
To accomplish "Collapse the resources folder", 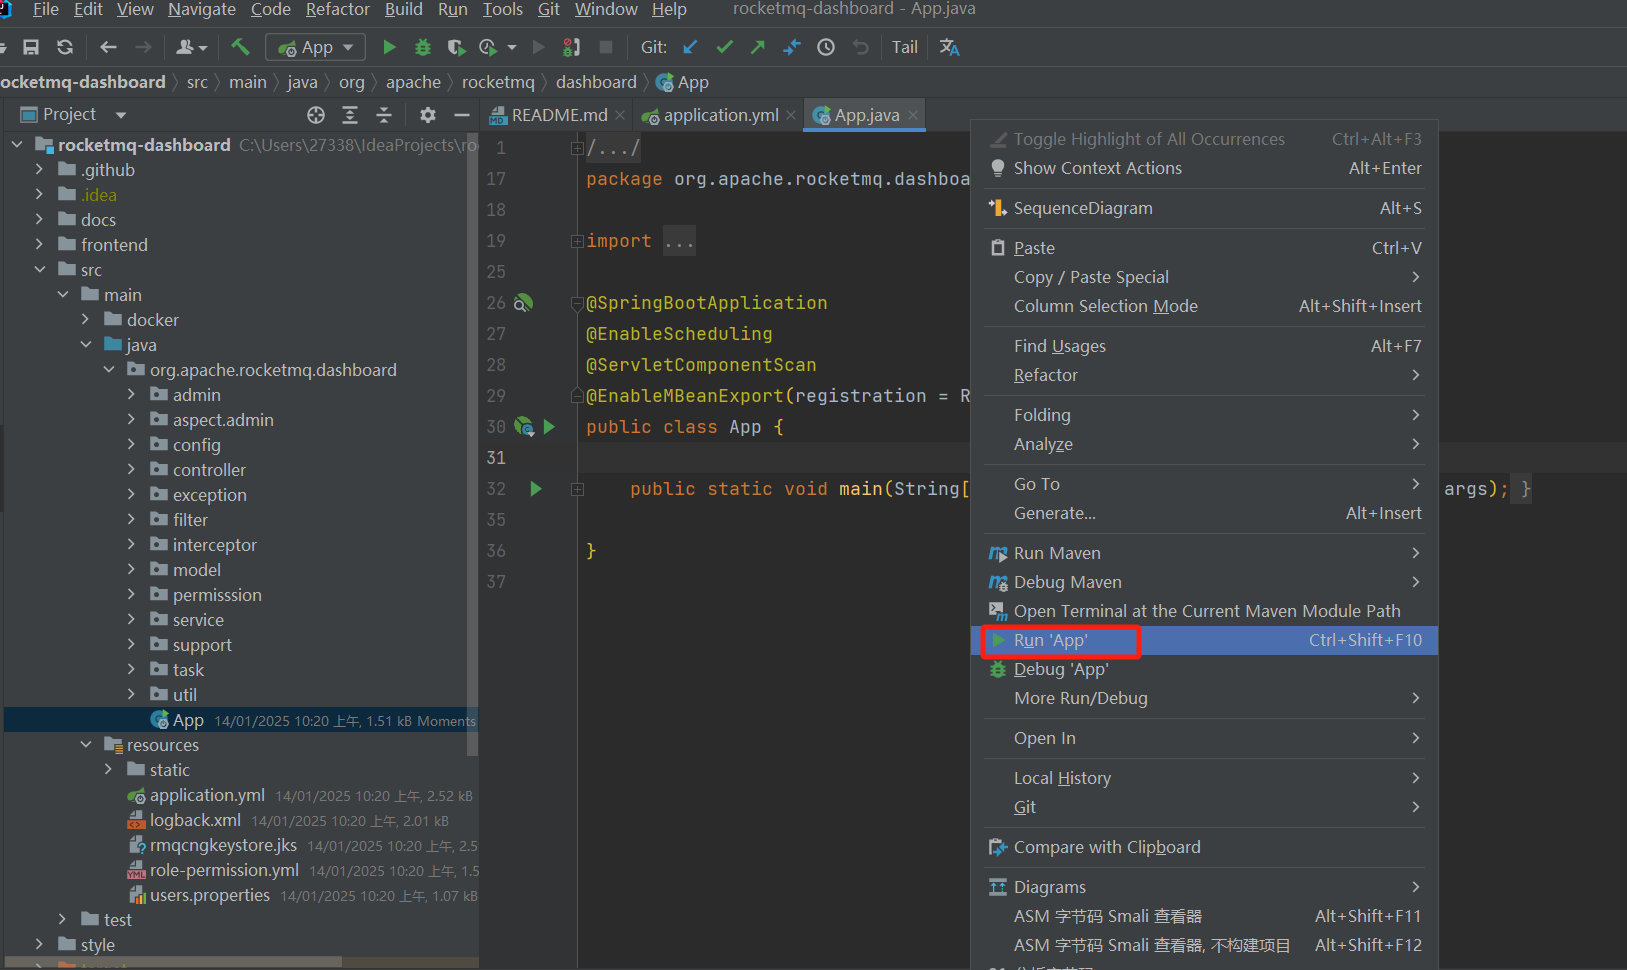I will [x=86, y=745].
